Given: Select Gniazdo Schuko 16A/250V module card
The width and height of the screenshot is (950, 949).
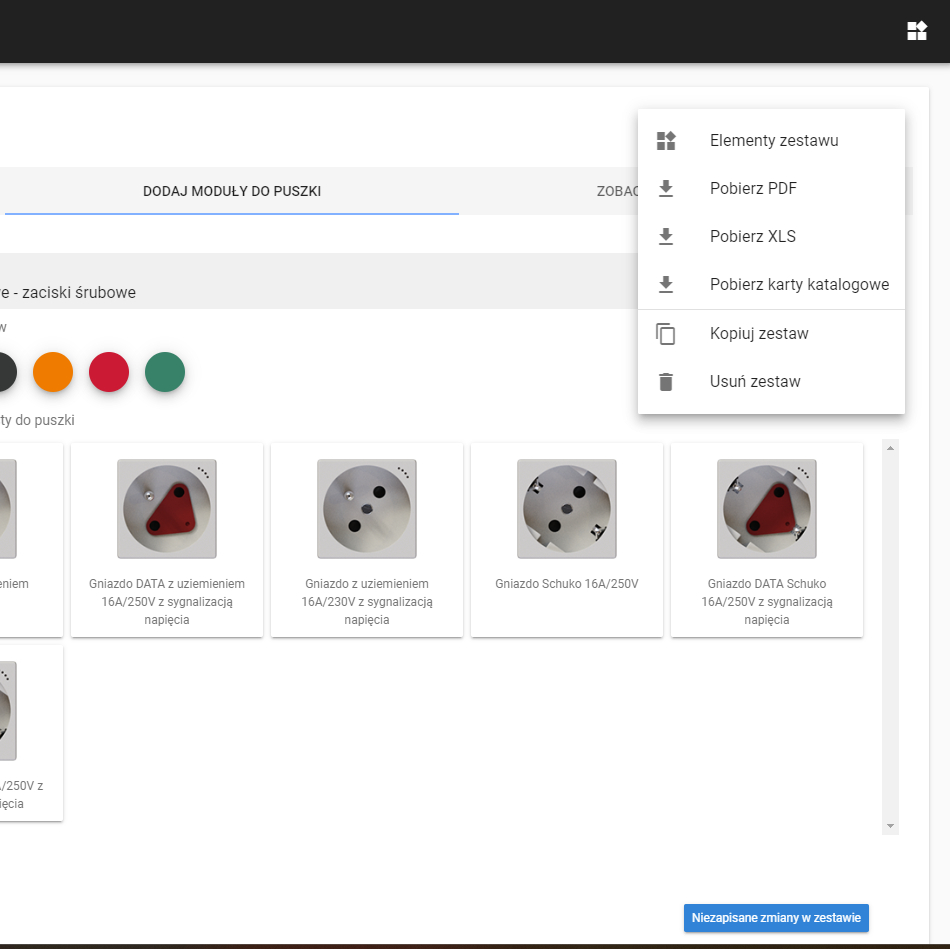Looking at the screenshot, I should [566, 540].
